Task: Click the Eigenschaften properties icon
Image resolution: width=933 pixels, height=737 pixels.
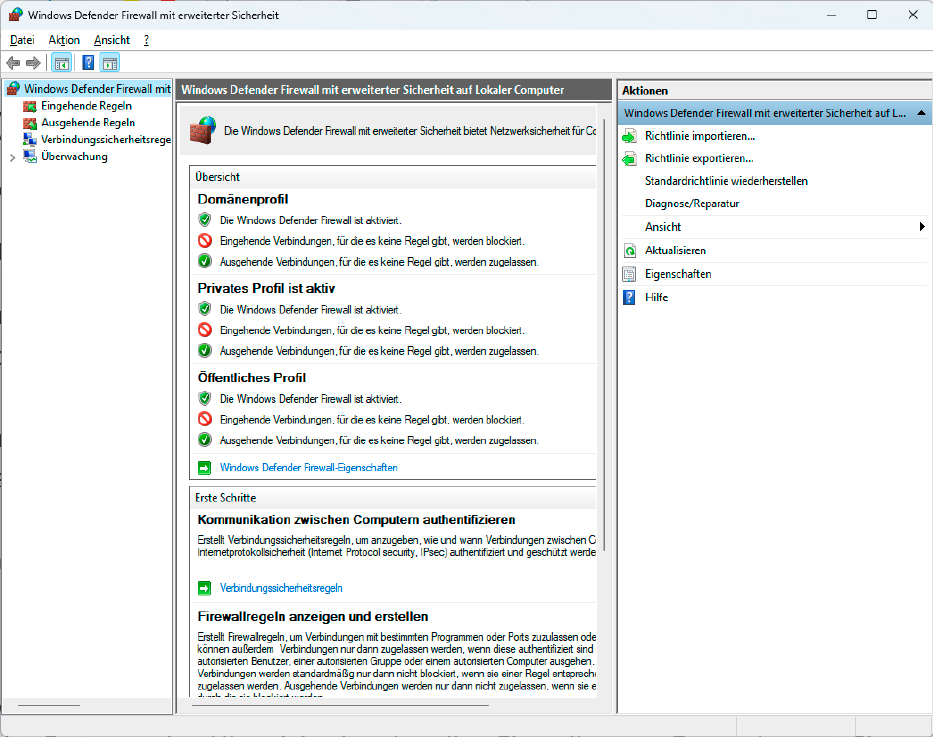Action: click(x=629, y=274)
